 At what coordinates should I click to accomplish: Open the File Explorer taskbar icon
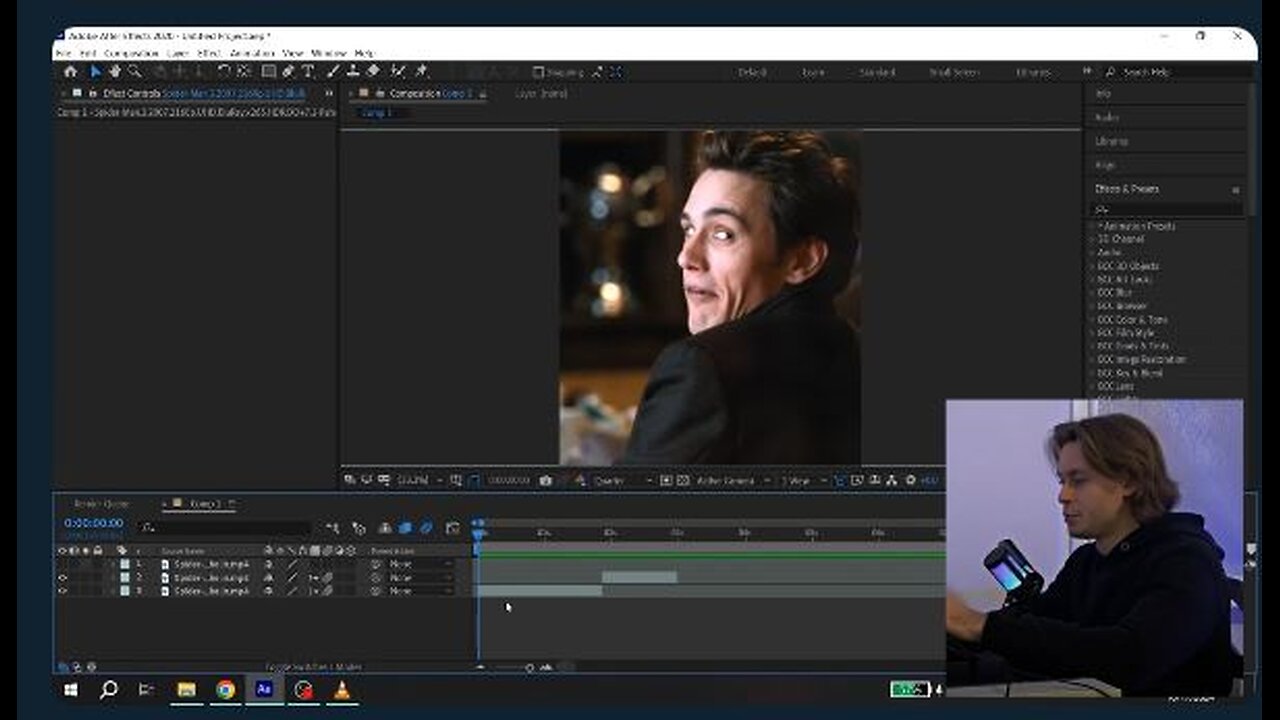(186, 689)
